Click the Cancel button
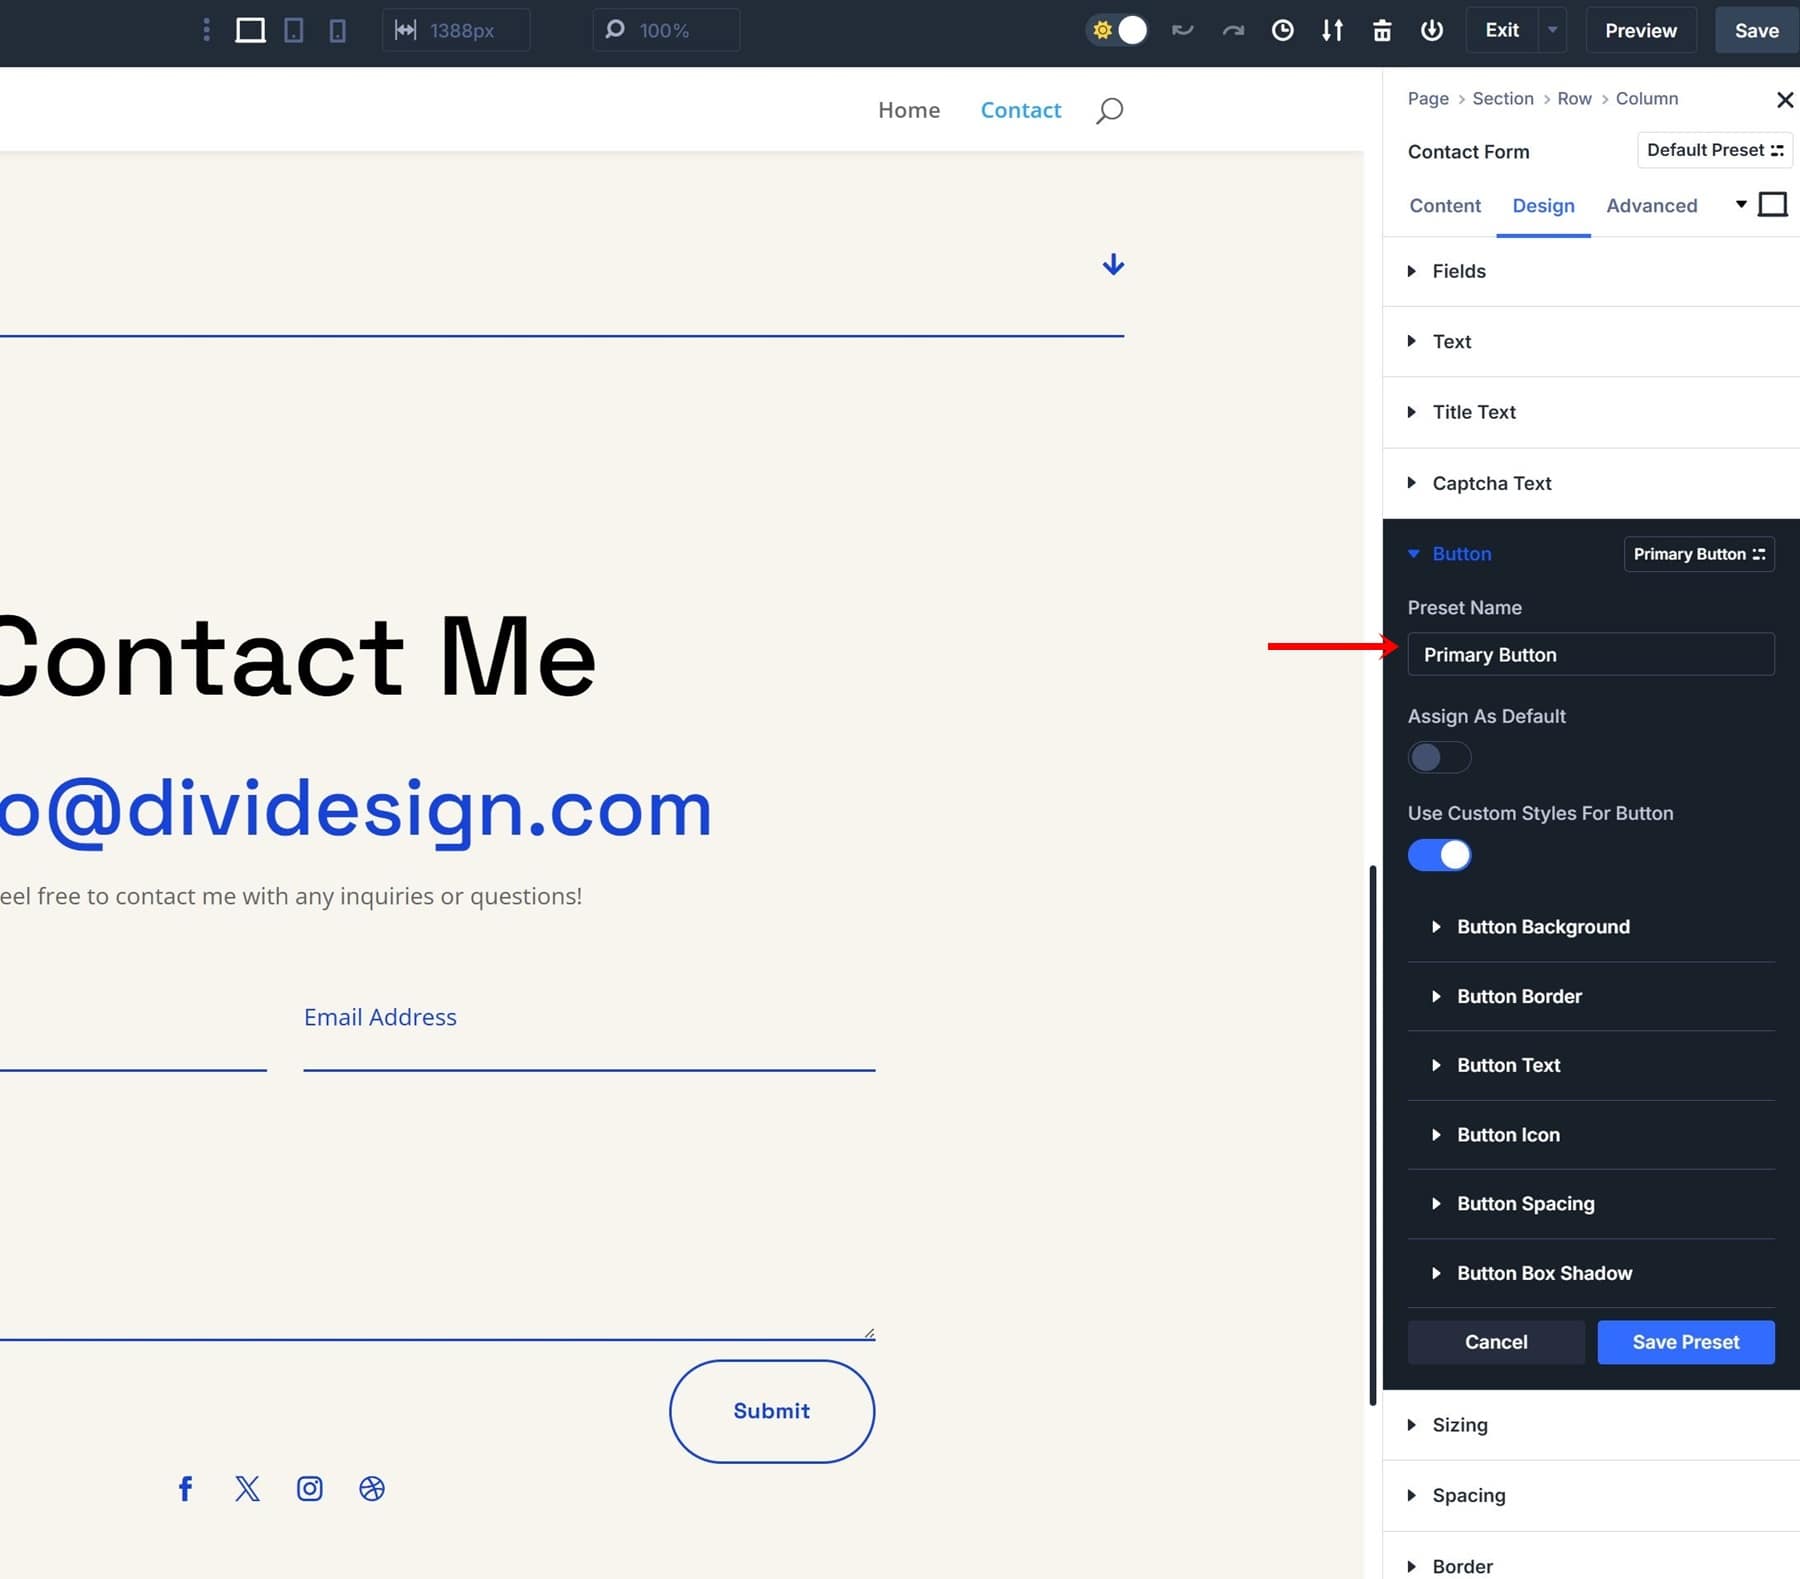Viewport: 1800px width, 1579px height. point(1495,1342)
